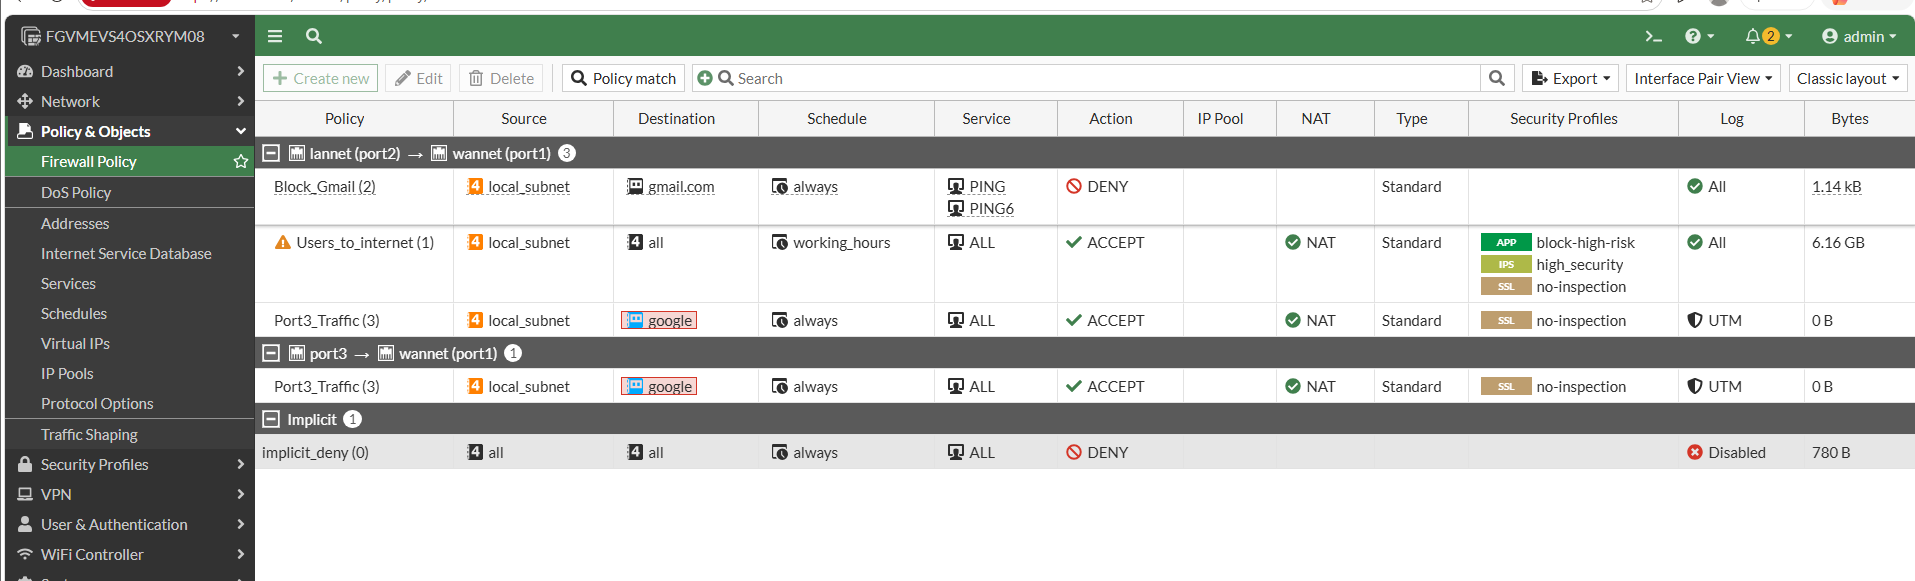This screenshot has width=1915, height=581.
Task: Sort by the Policy column header
Action: click(344, 118)
